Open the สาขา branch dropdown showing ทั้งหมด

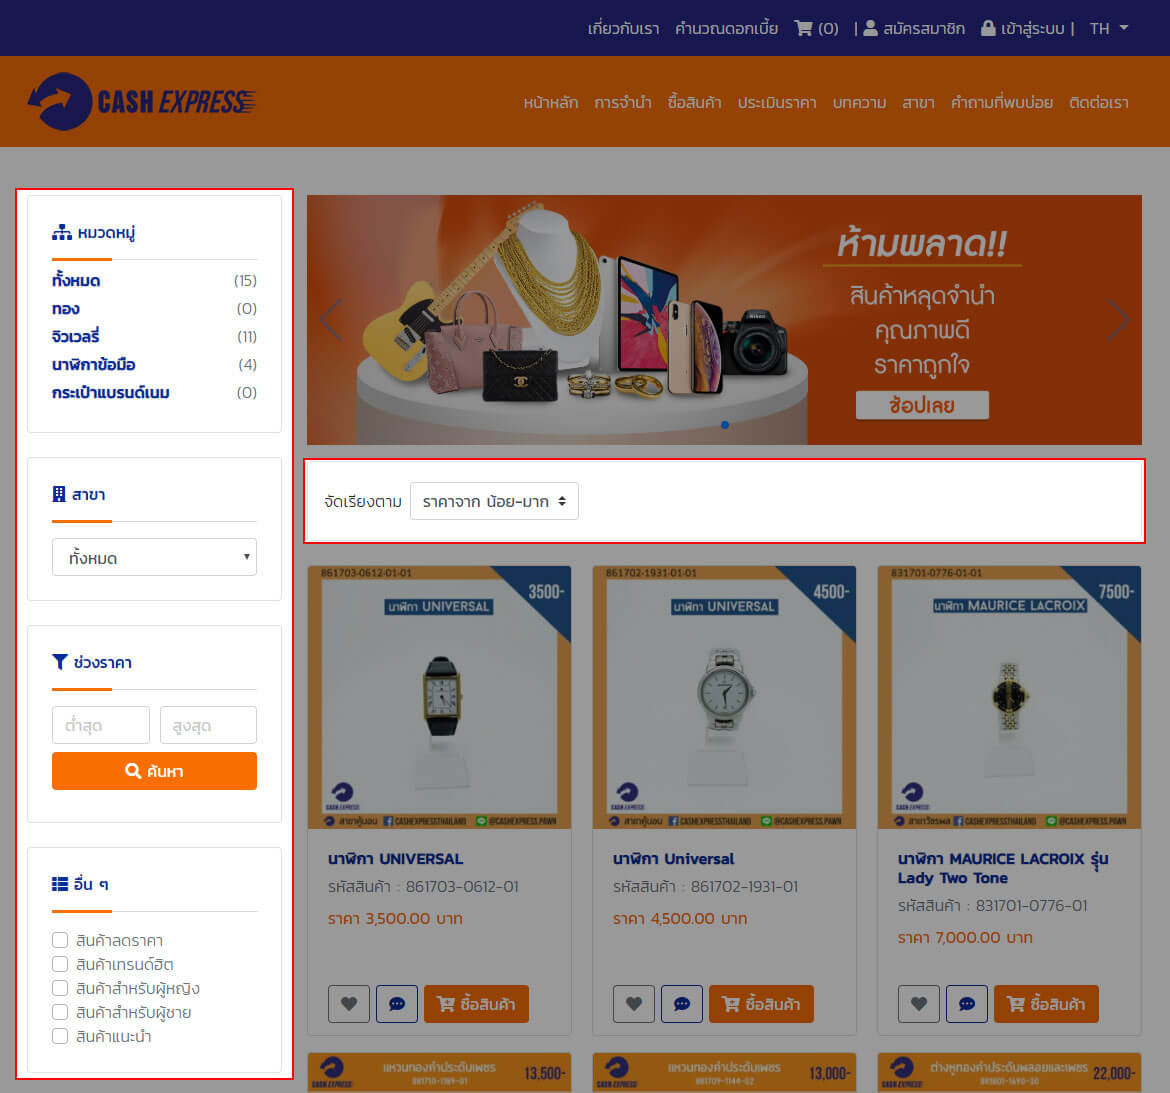coord(154,557)
